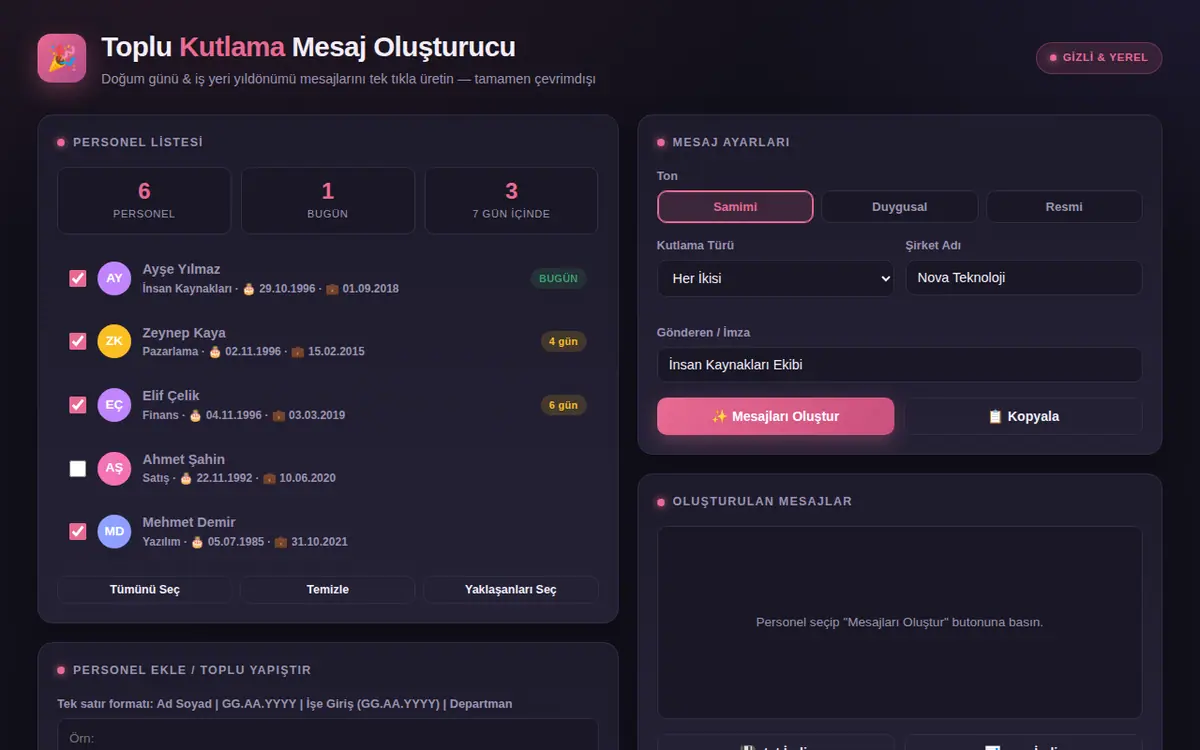Click Ahmet Şahin's AŞ avatar

tap(114, 468)
